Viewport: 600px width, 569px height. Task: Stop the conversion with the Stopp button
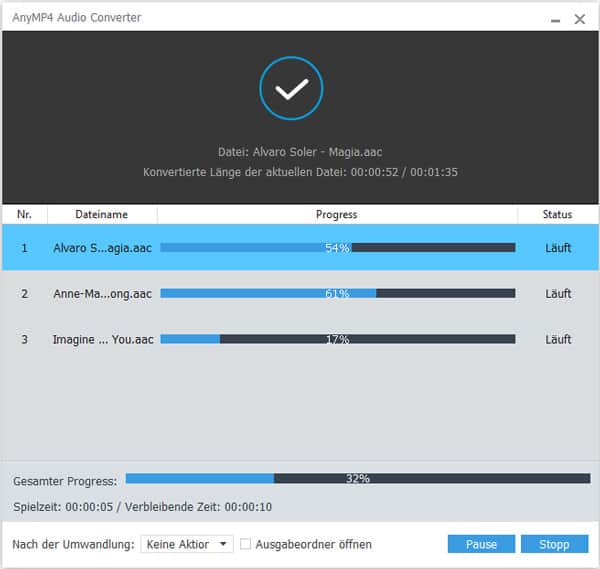(554, 544)
